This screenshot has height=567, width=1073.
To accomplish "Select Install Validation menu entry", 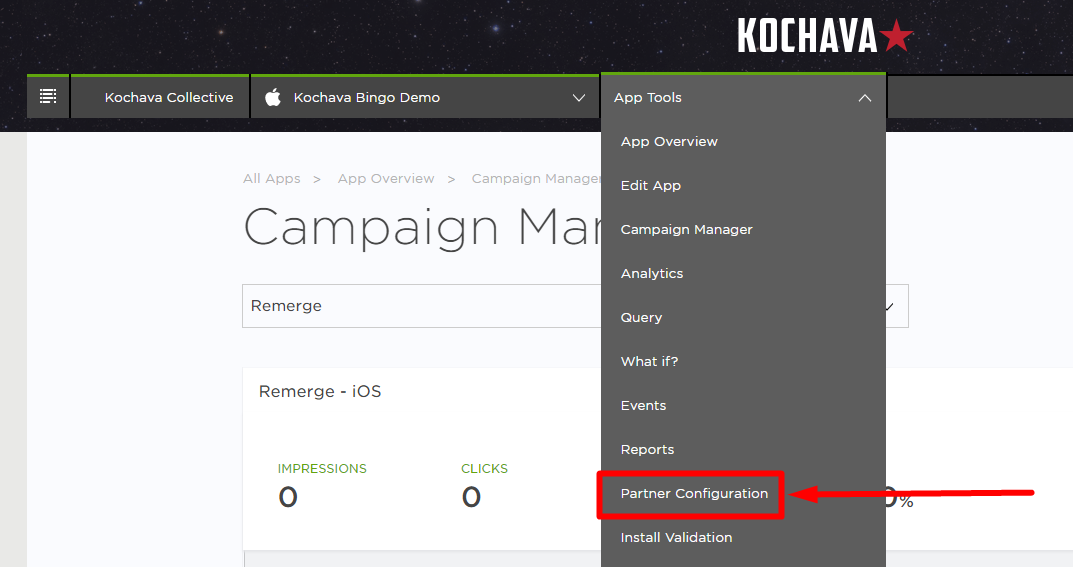I will (x=676, y=538).
